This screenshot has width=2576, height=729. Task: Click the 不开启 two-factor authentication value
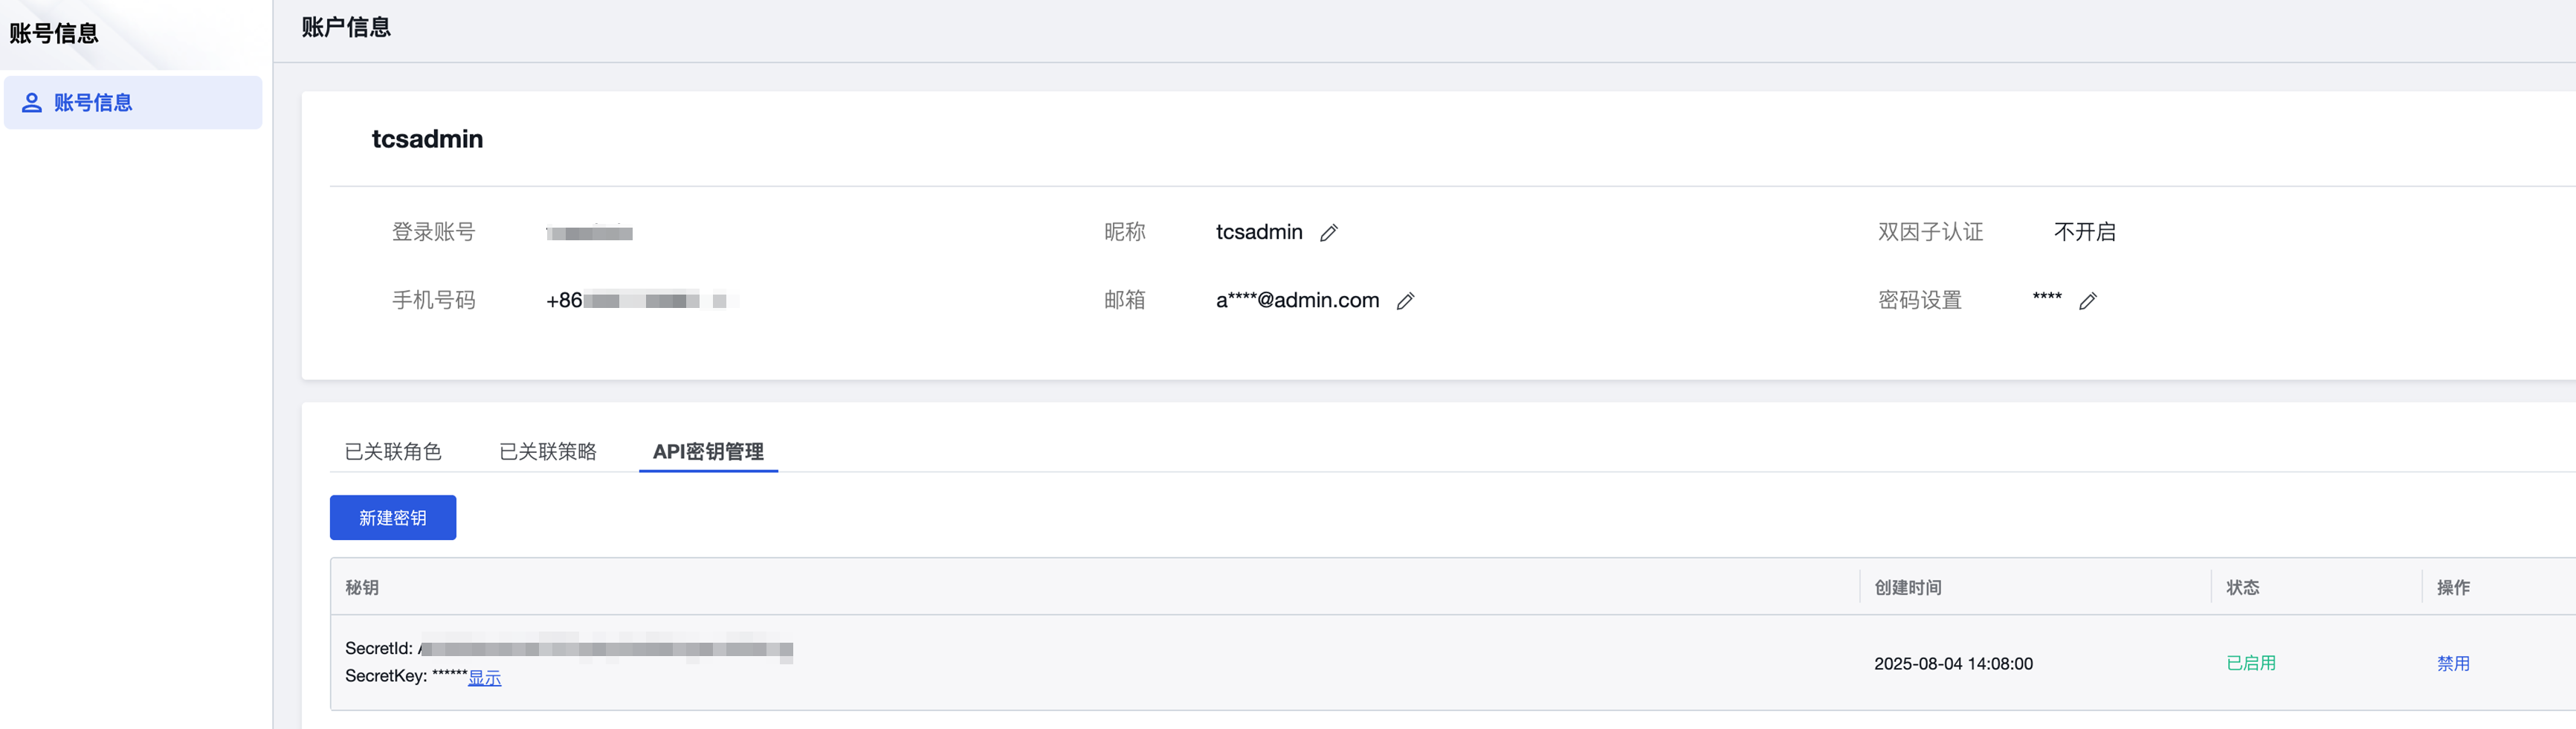coord(2084,232)
